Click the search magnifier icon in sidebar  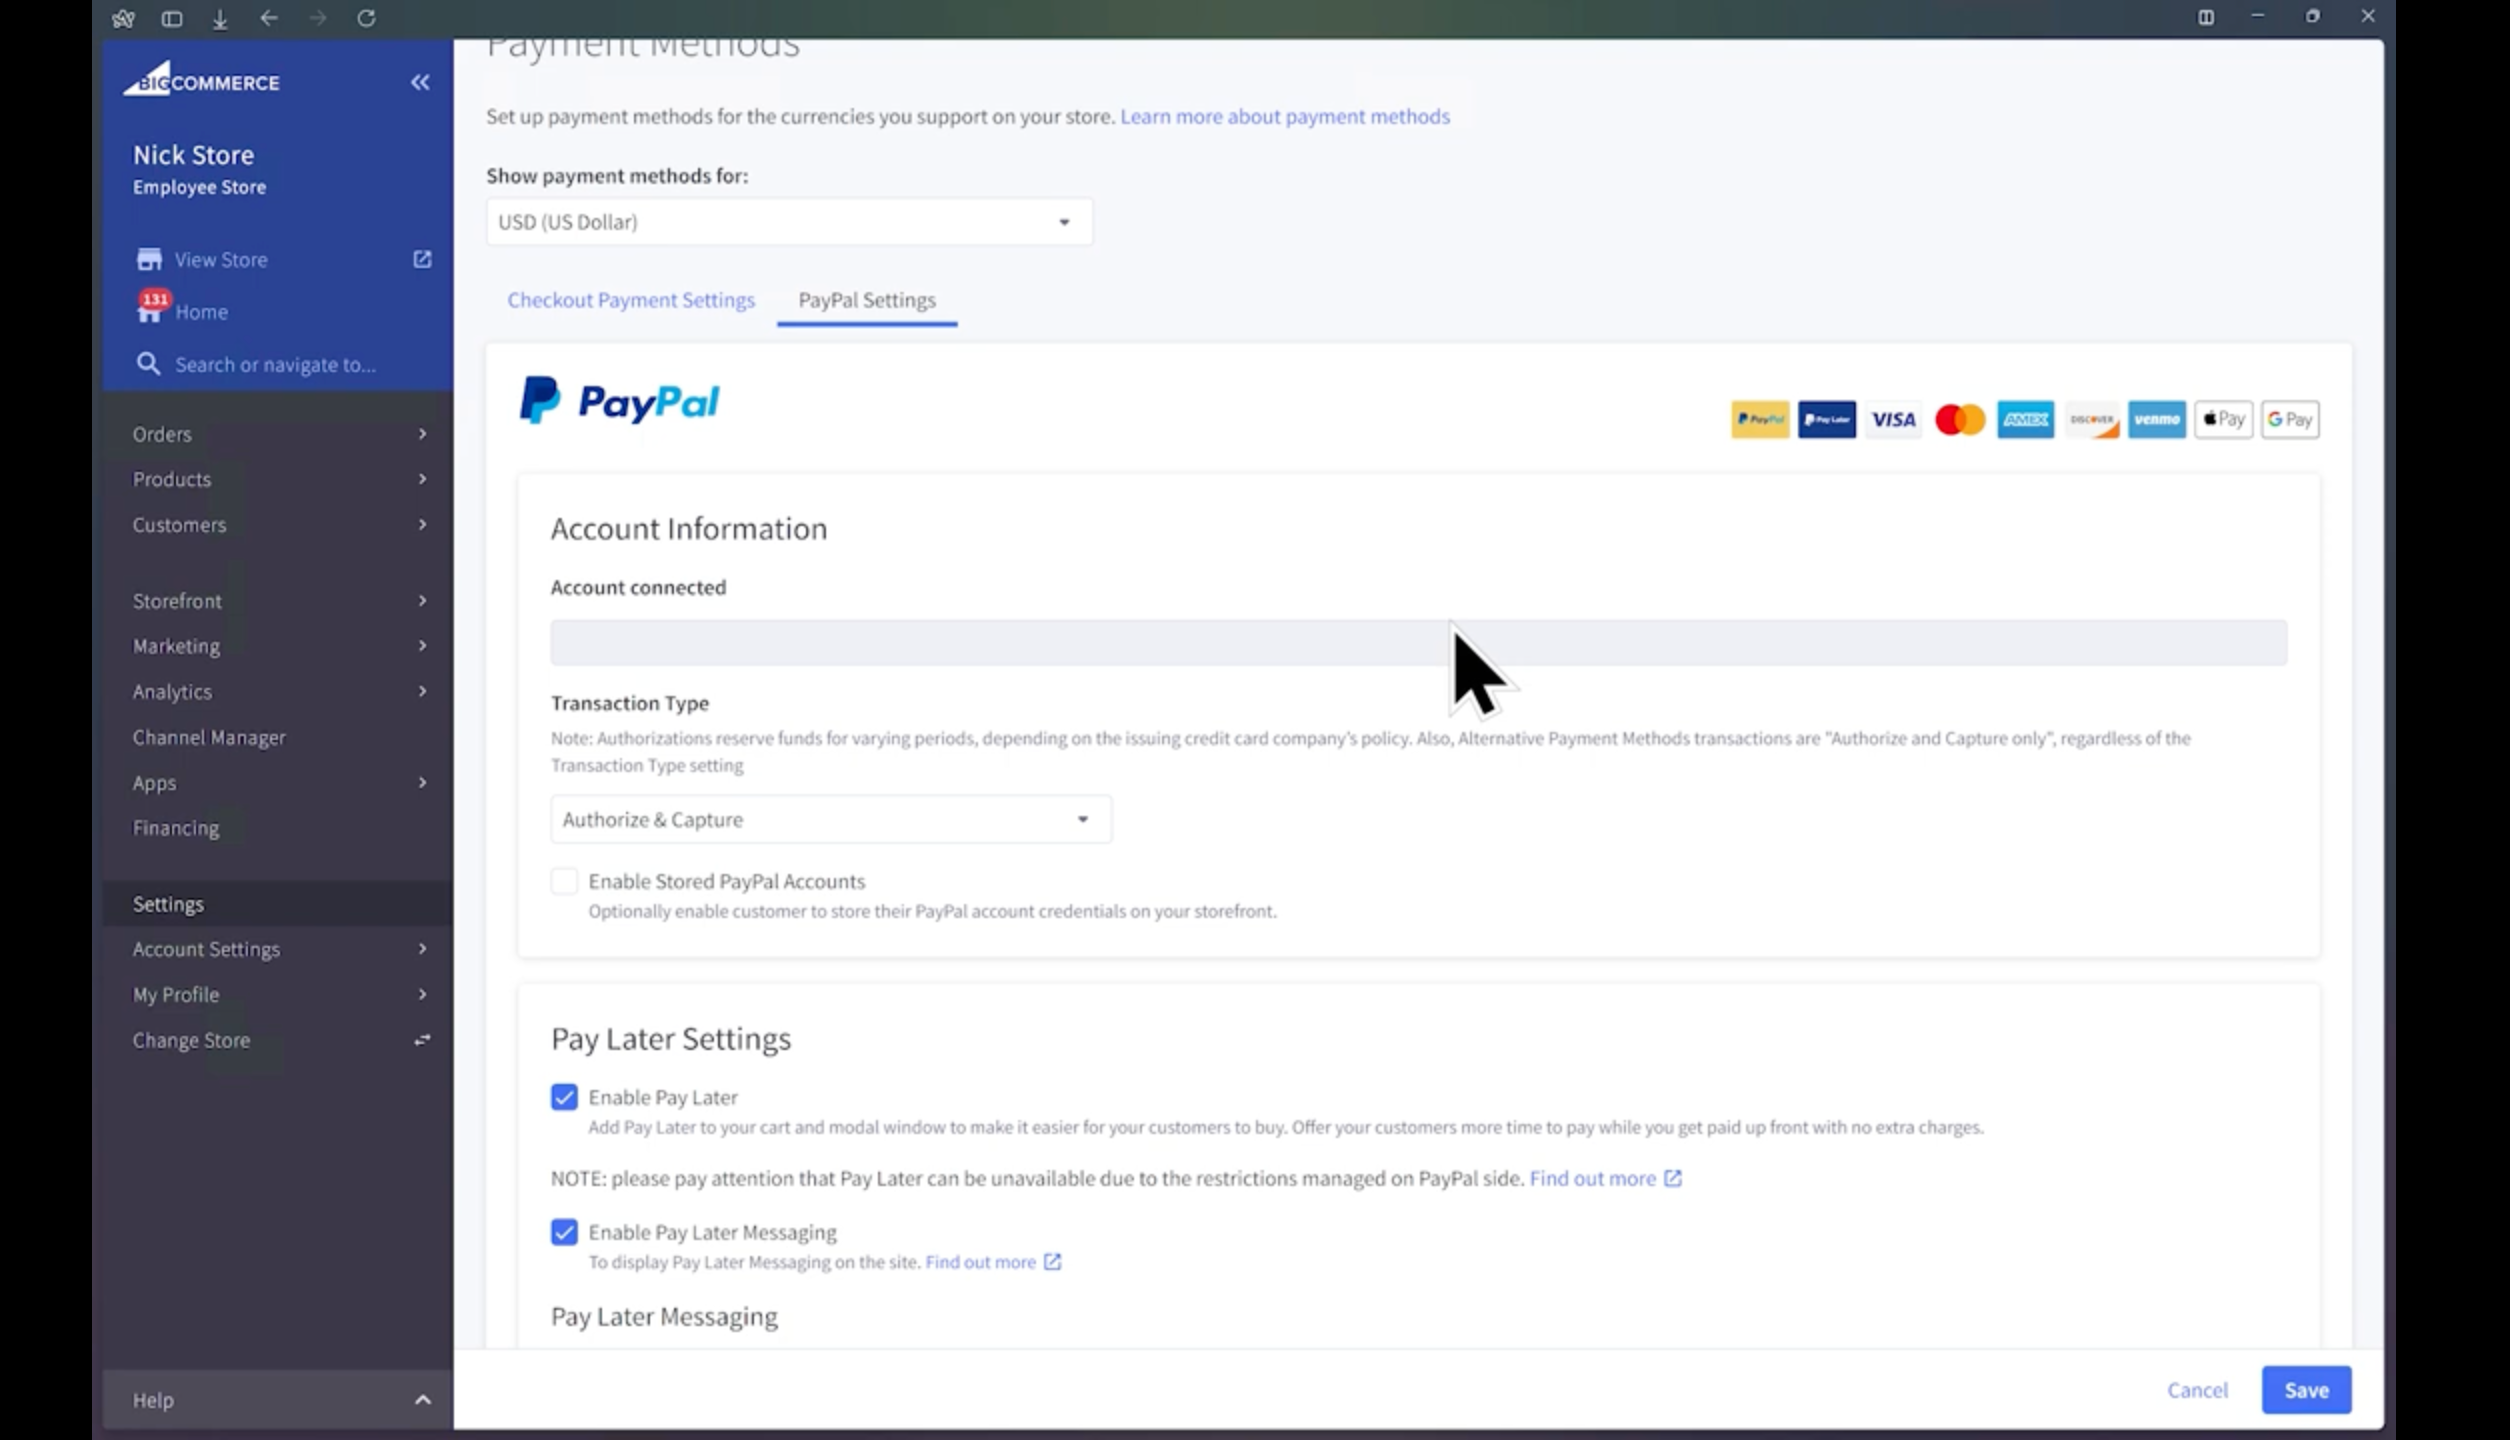coord(148,364)
